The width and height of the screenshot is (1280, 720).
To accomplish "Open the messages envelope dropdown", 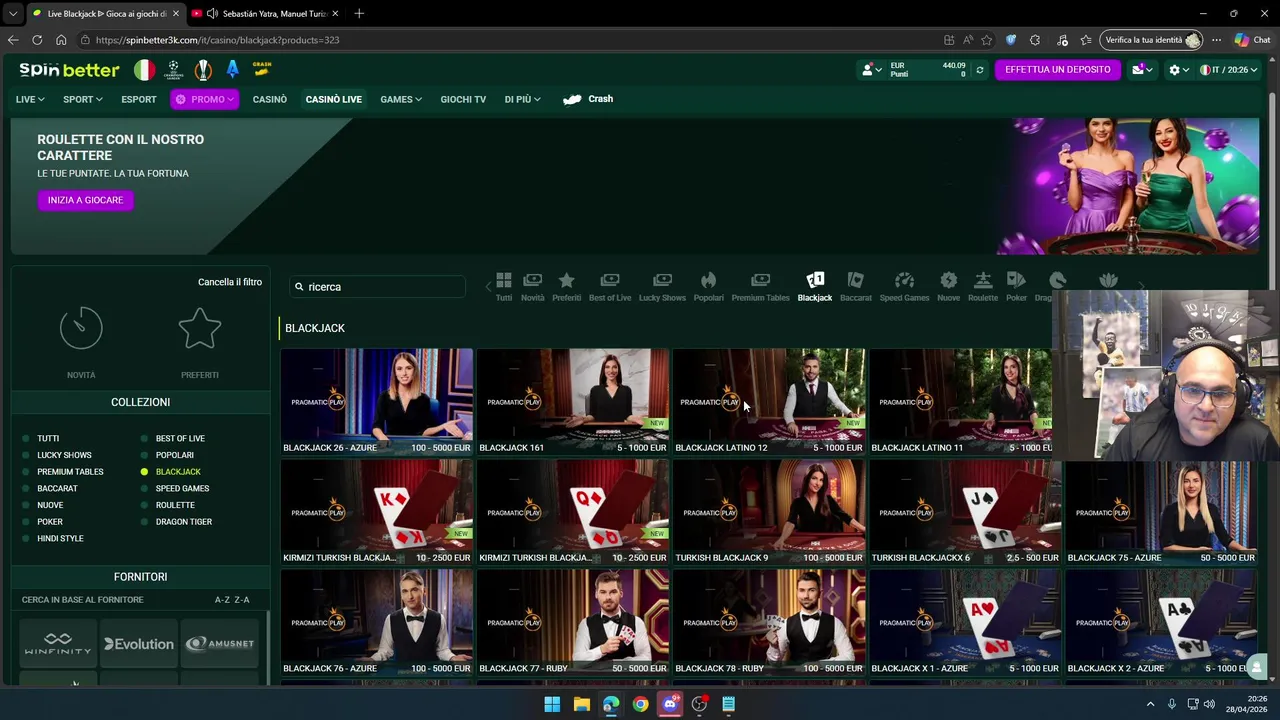I will 1142,70.
